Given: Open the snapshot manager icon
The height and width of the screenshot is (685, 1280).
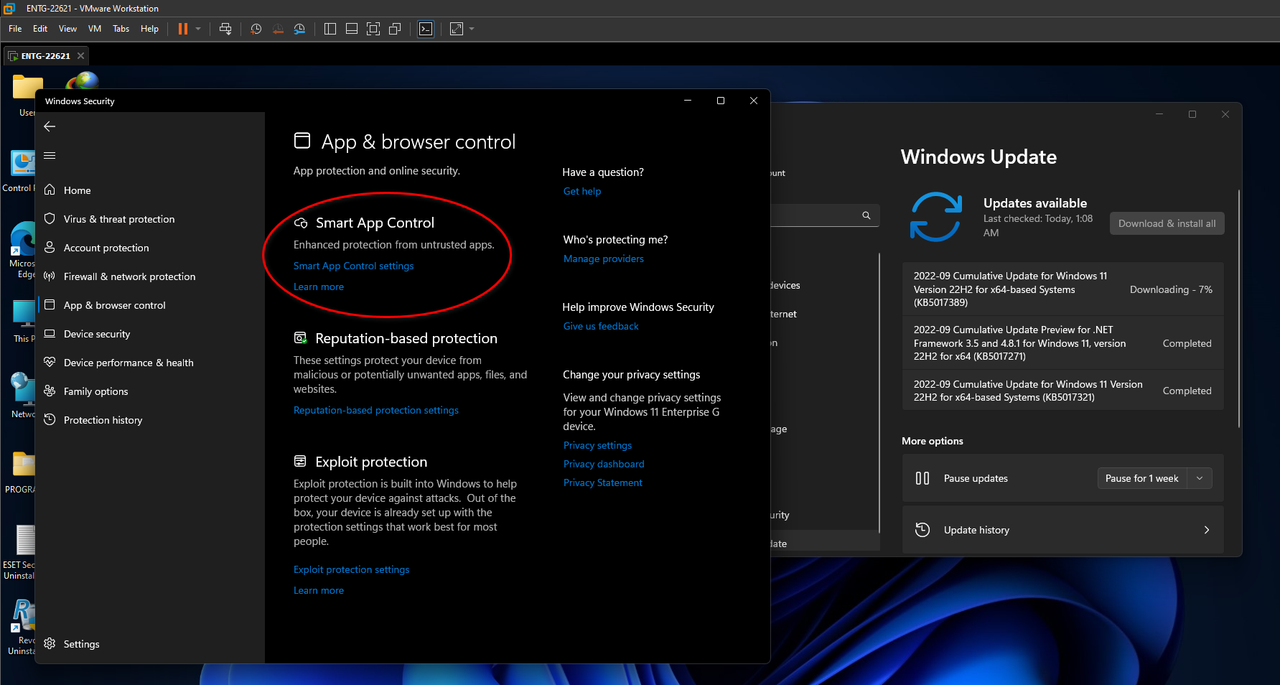Looking at the screenshot, I should (x=299, y=29).
